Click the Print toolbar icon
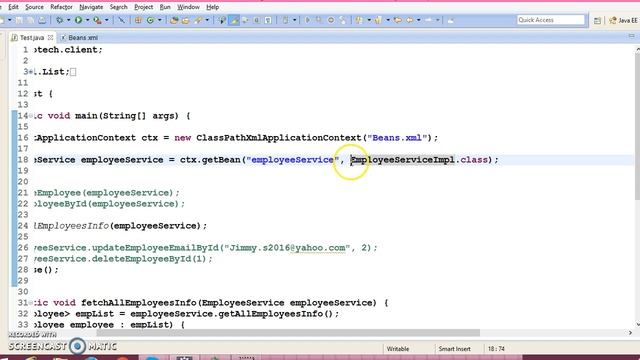Screen dimensions: 640x360 (x=42, y=20)
